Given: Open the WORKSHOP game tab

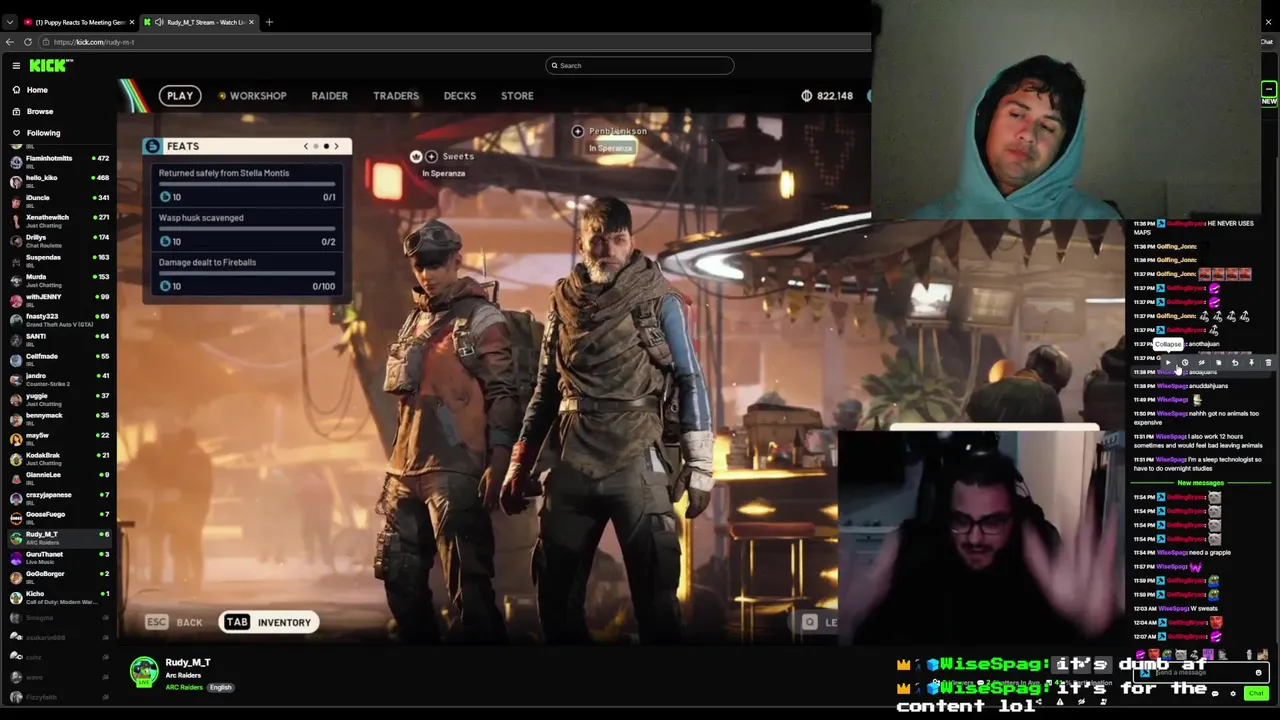Looking at the screenshot, I should click(252, 96).
